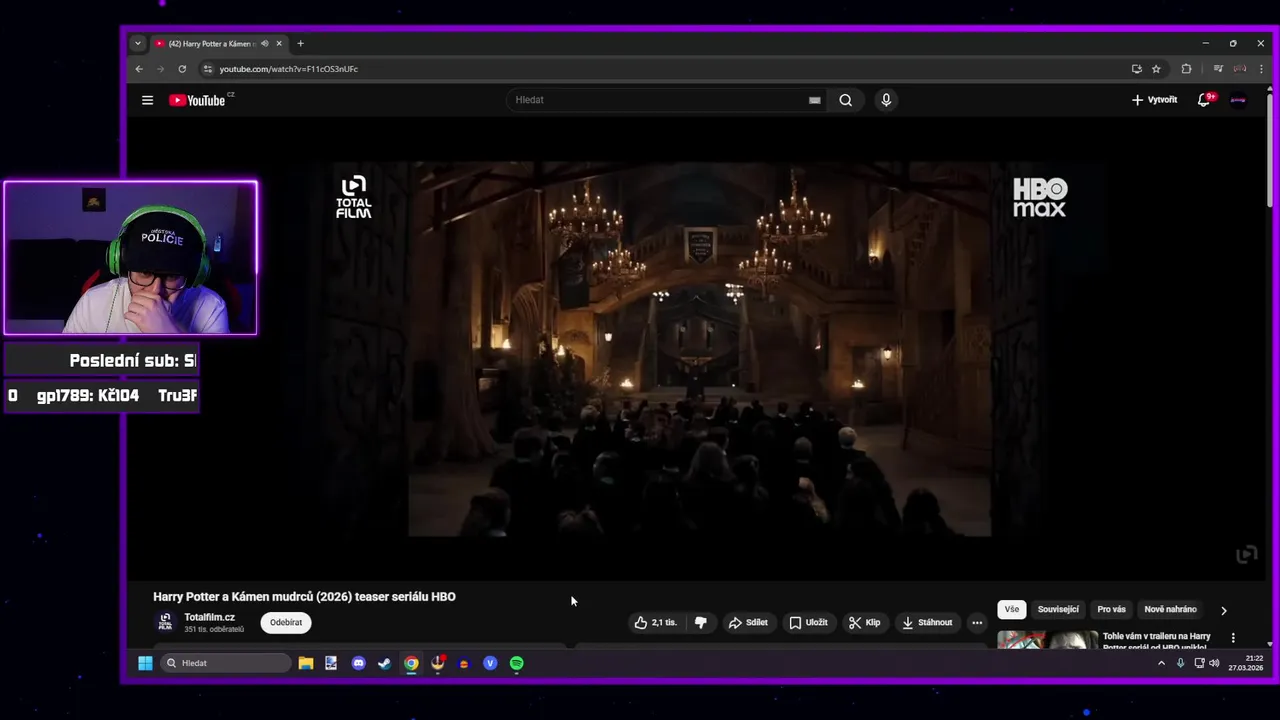Screen dimensions: 1280x720
Task: Switch to Chrome in the taskbar
Action: point(411,663)
